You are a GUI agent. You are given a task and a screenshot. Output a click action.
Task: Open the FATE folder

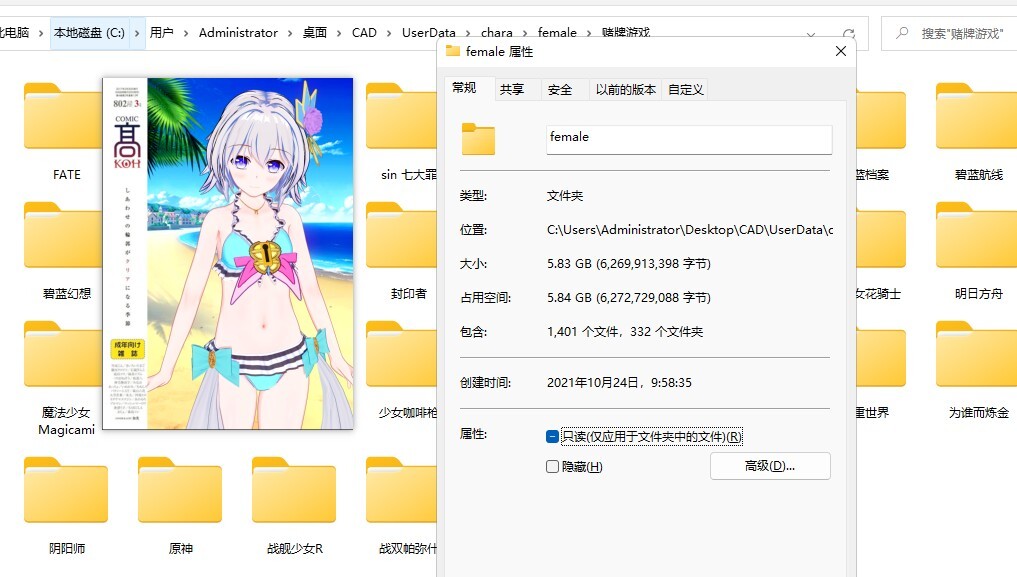[66, 133]
